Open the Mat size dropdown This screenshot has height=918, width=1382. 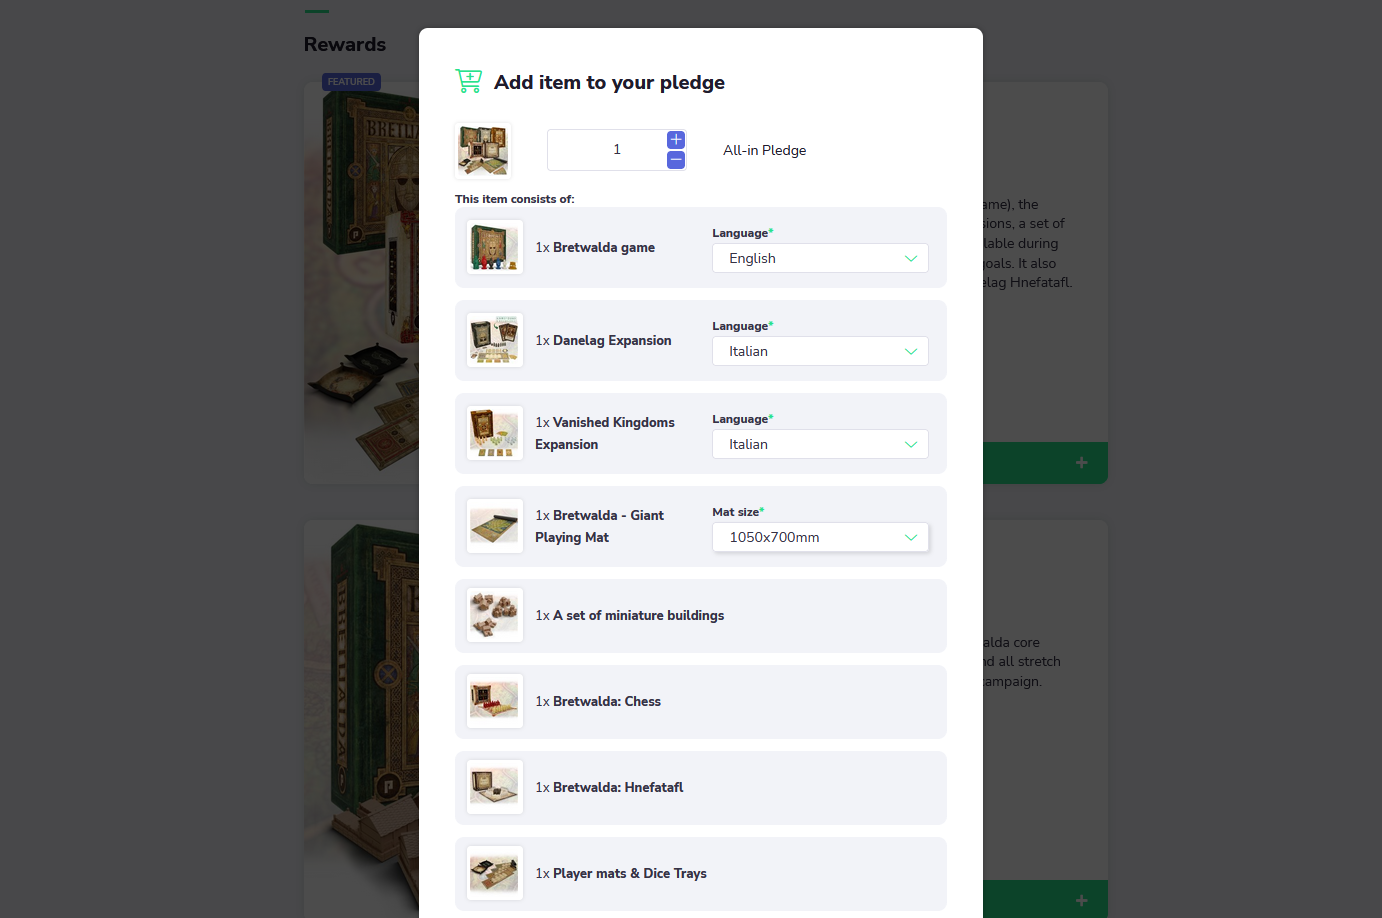820,537
